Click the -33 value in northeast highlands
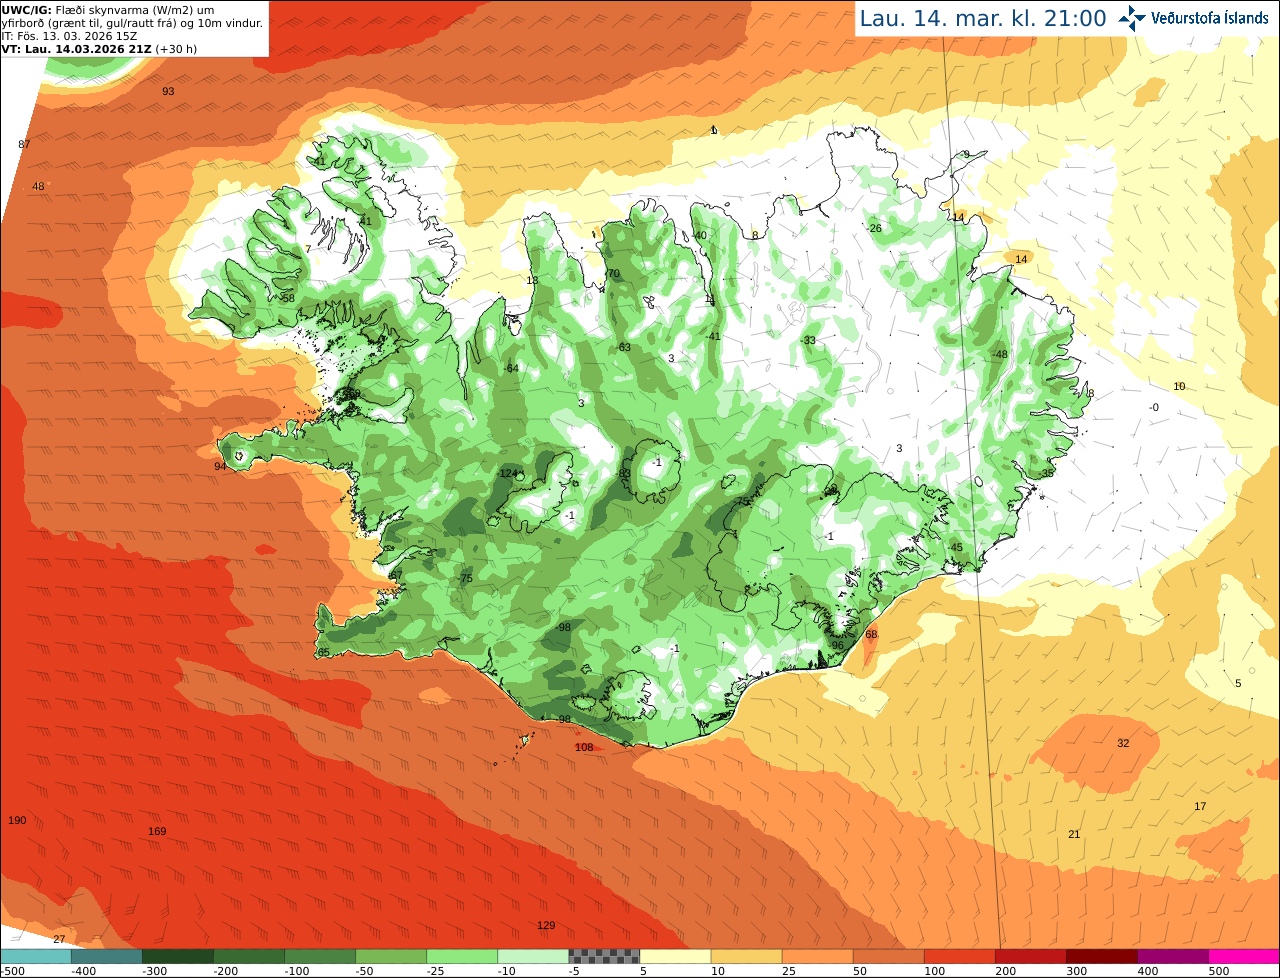The height and width of the screenshot is (978, 1280). (808, 340)
